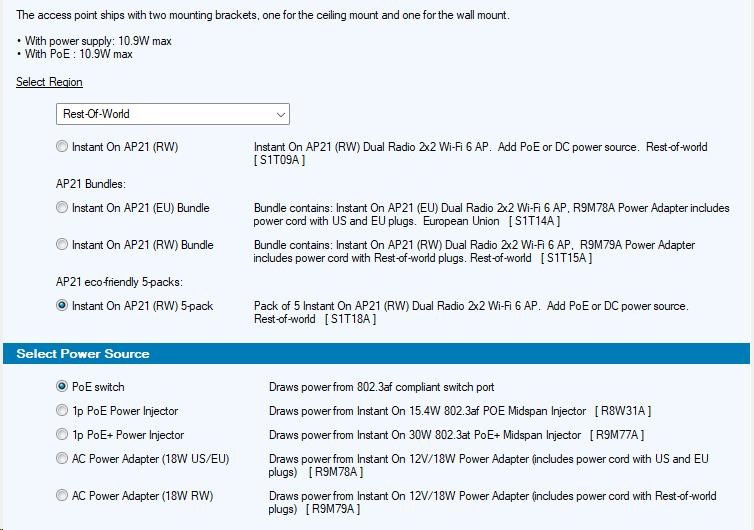Pick the Instant On AP21 (RW) Bundle

63,245
